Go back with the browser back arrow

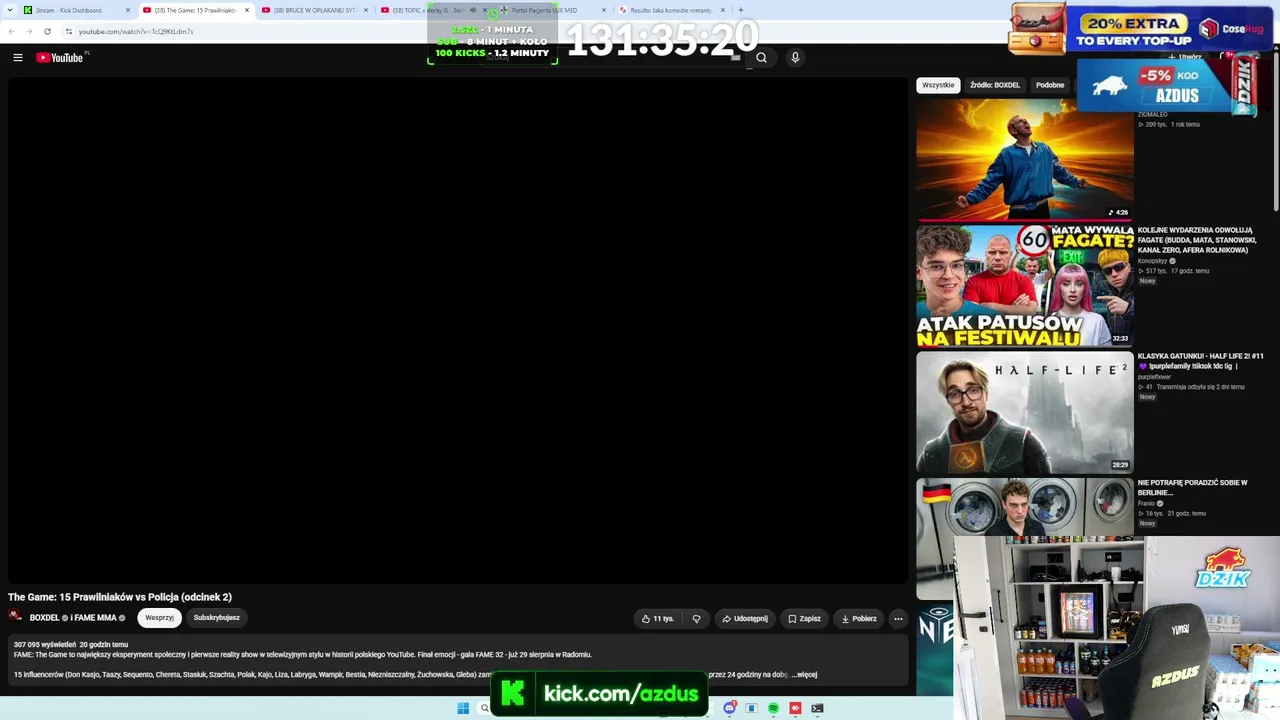(x=11, y=31)
